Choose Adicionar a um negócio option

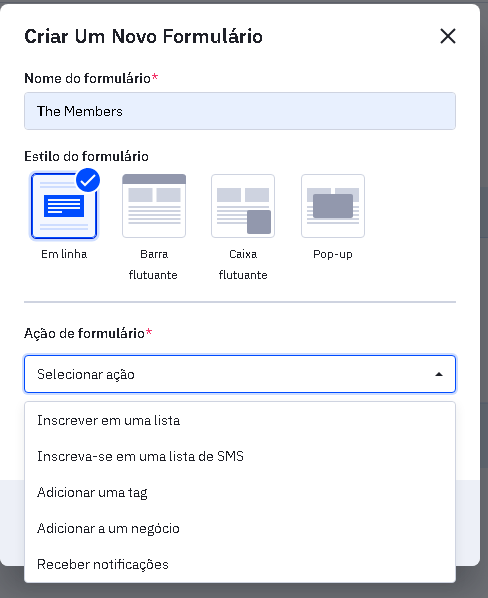[240, 528]
